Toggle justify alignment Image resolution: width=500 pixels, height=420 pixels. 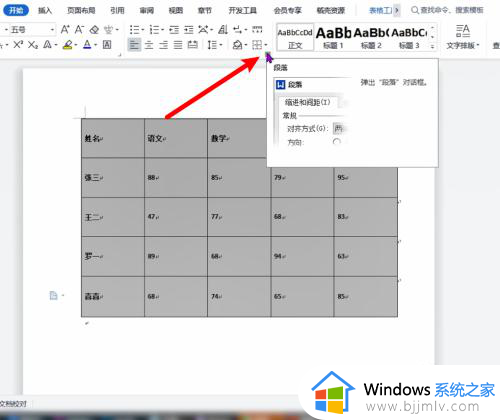[178, 45]
